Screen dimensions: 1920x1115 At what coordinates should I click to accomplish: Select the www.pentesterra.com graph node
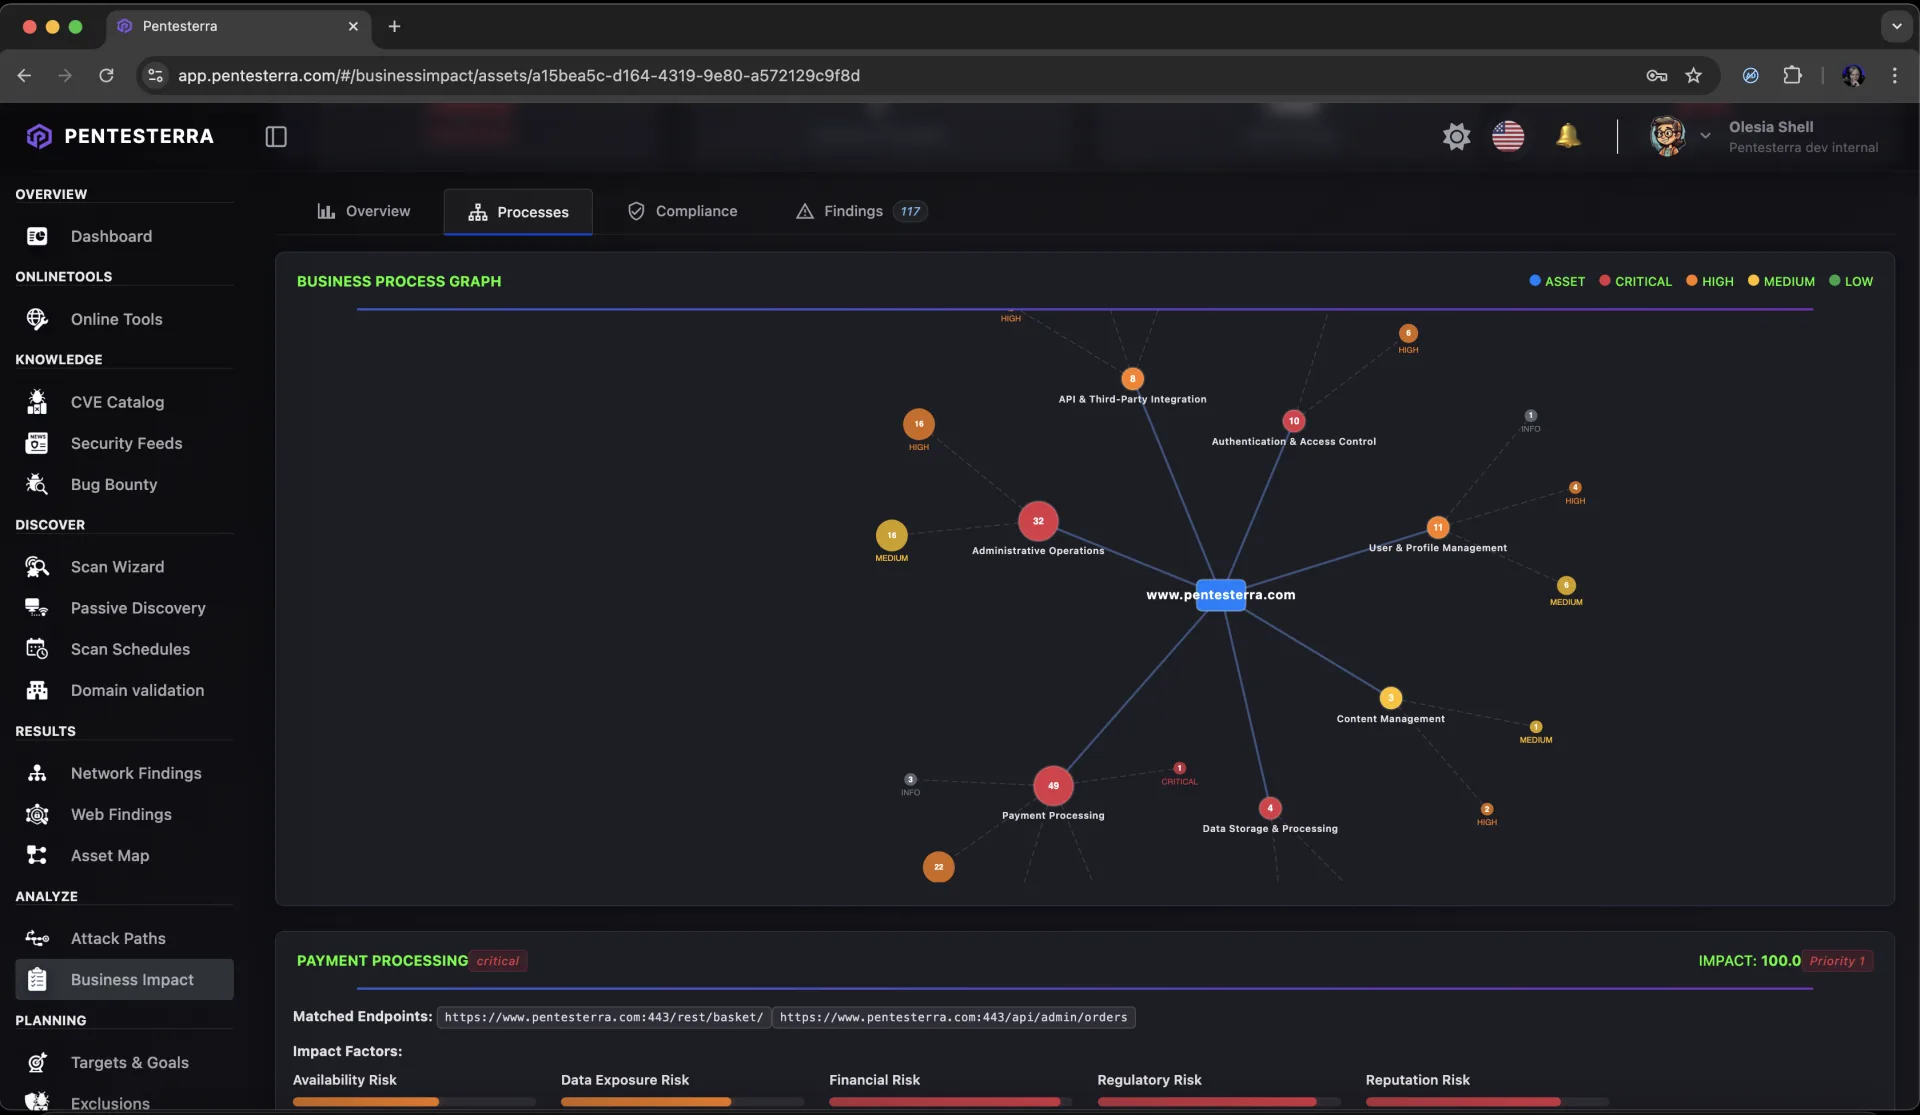coord(1220,594)
